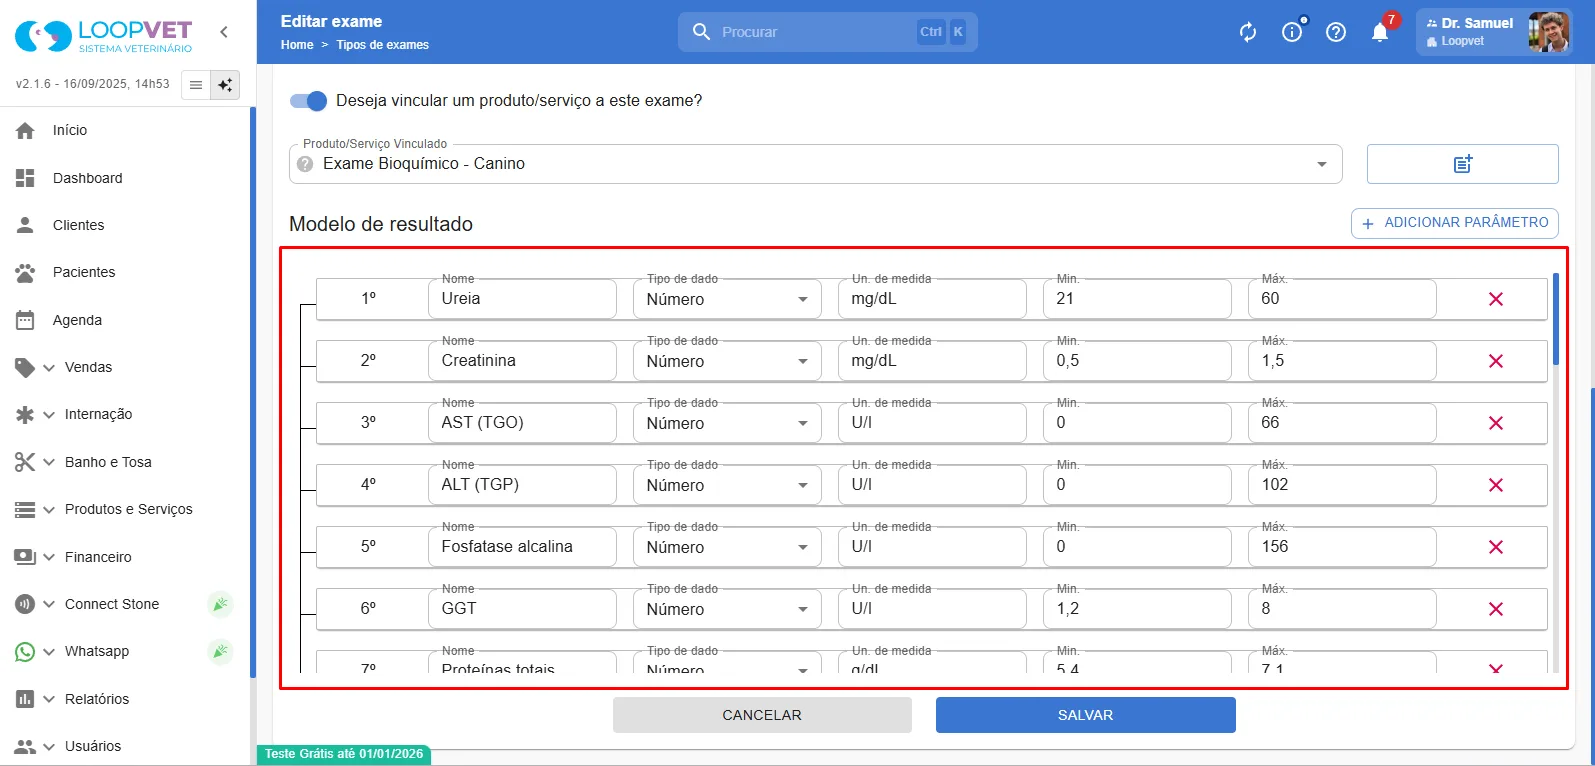Click ADICIONAR PARÂMETRO button
Screen dimensions: 1595x766
[x=1455, y=223]
